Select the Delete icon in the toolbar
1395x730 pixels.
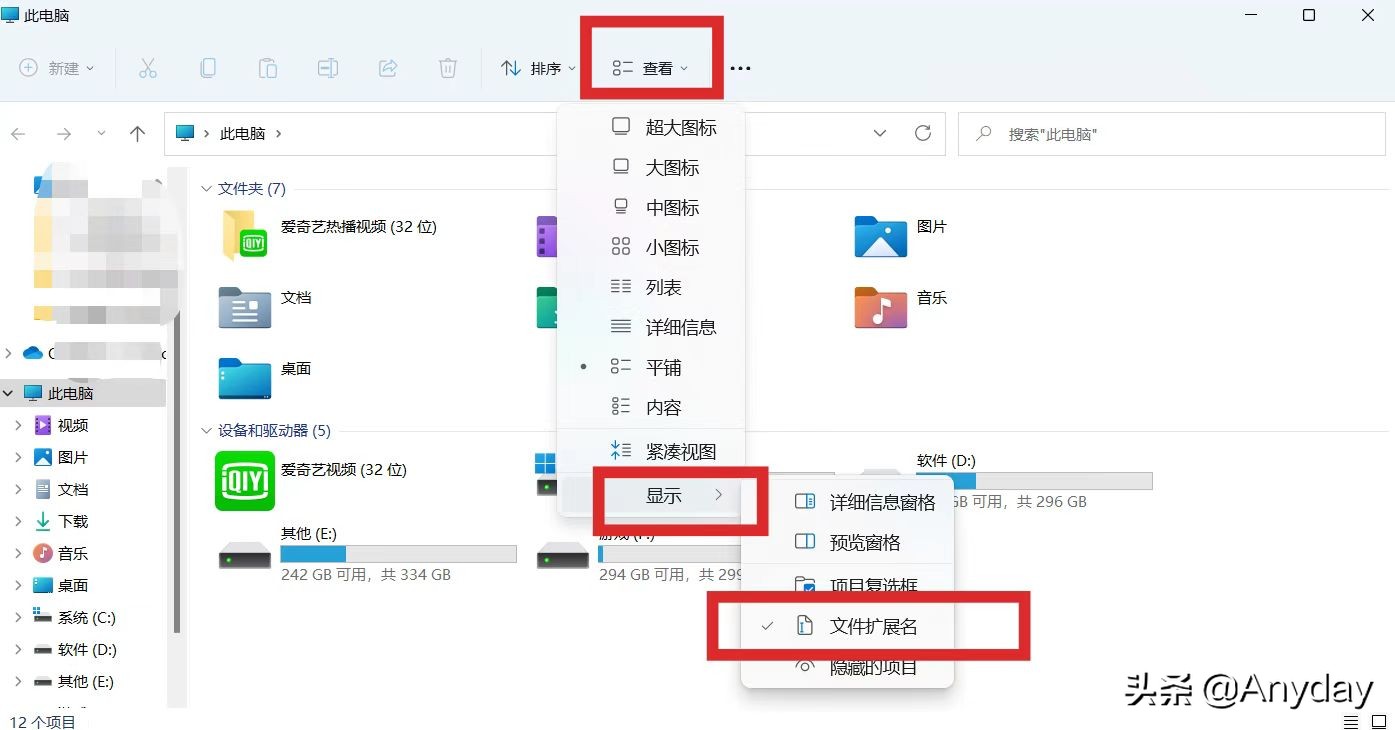point(447,68)
